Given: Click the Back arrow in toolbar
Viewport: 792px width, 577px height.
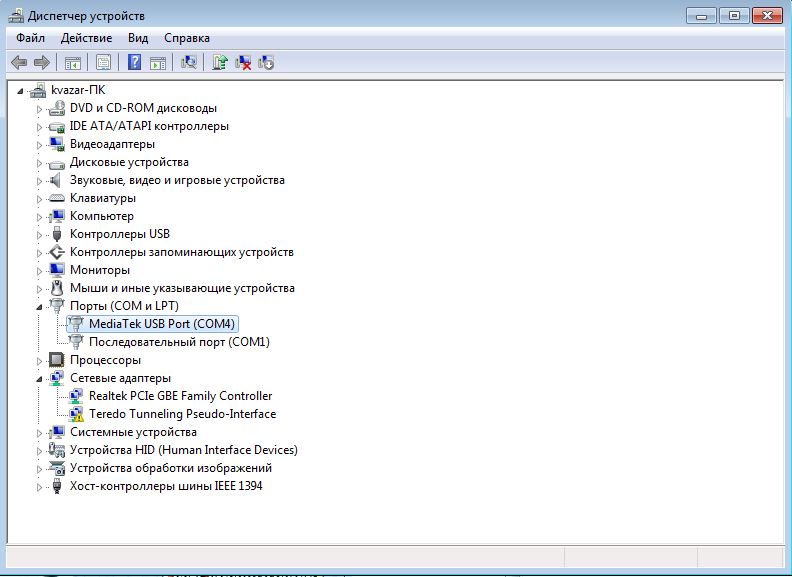Looking at the screenshot, I should click(19, 62).
